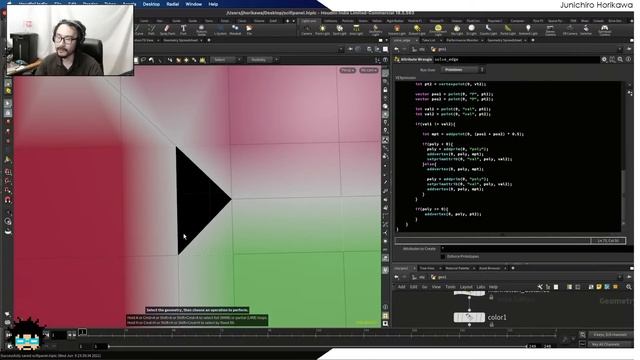
Task: Select the GI Light shelf tool
Action: tap(471, 30)
